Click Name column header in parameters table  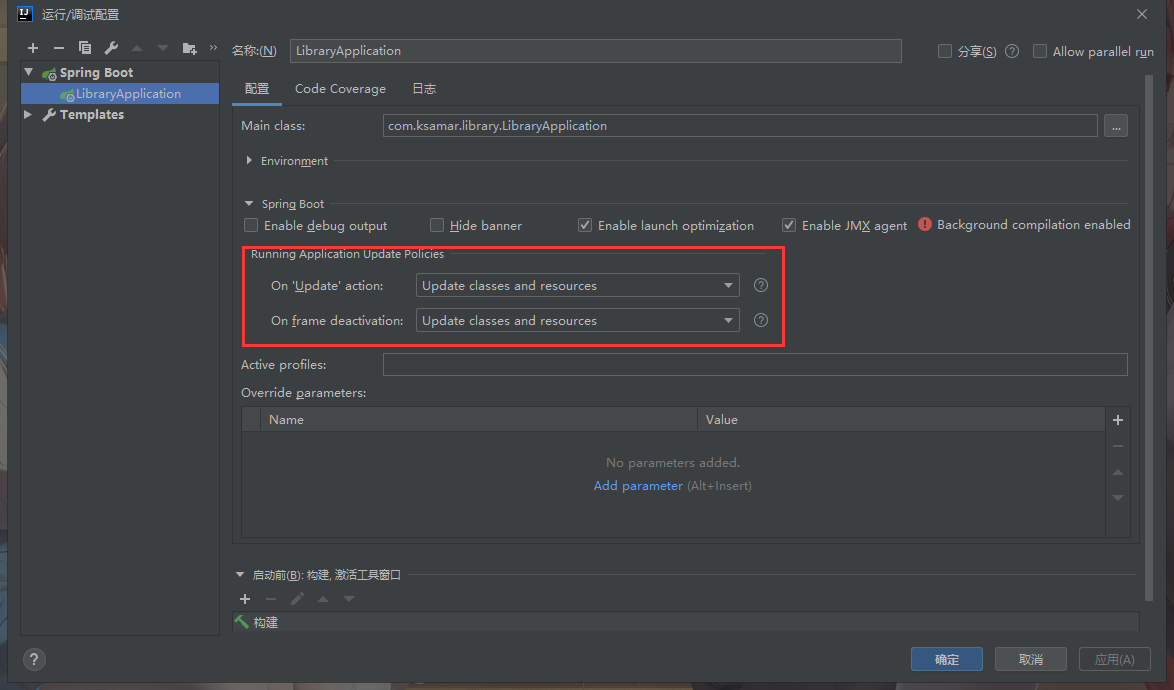[478, 420]
